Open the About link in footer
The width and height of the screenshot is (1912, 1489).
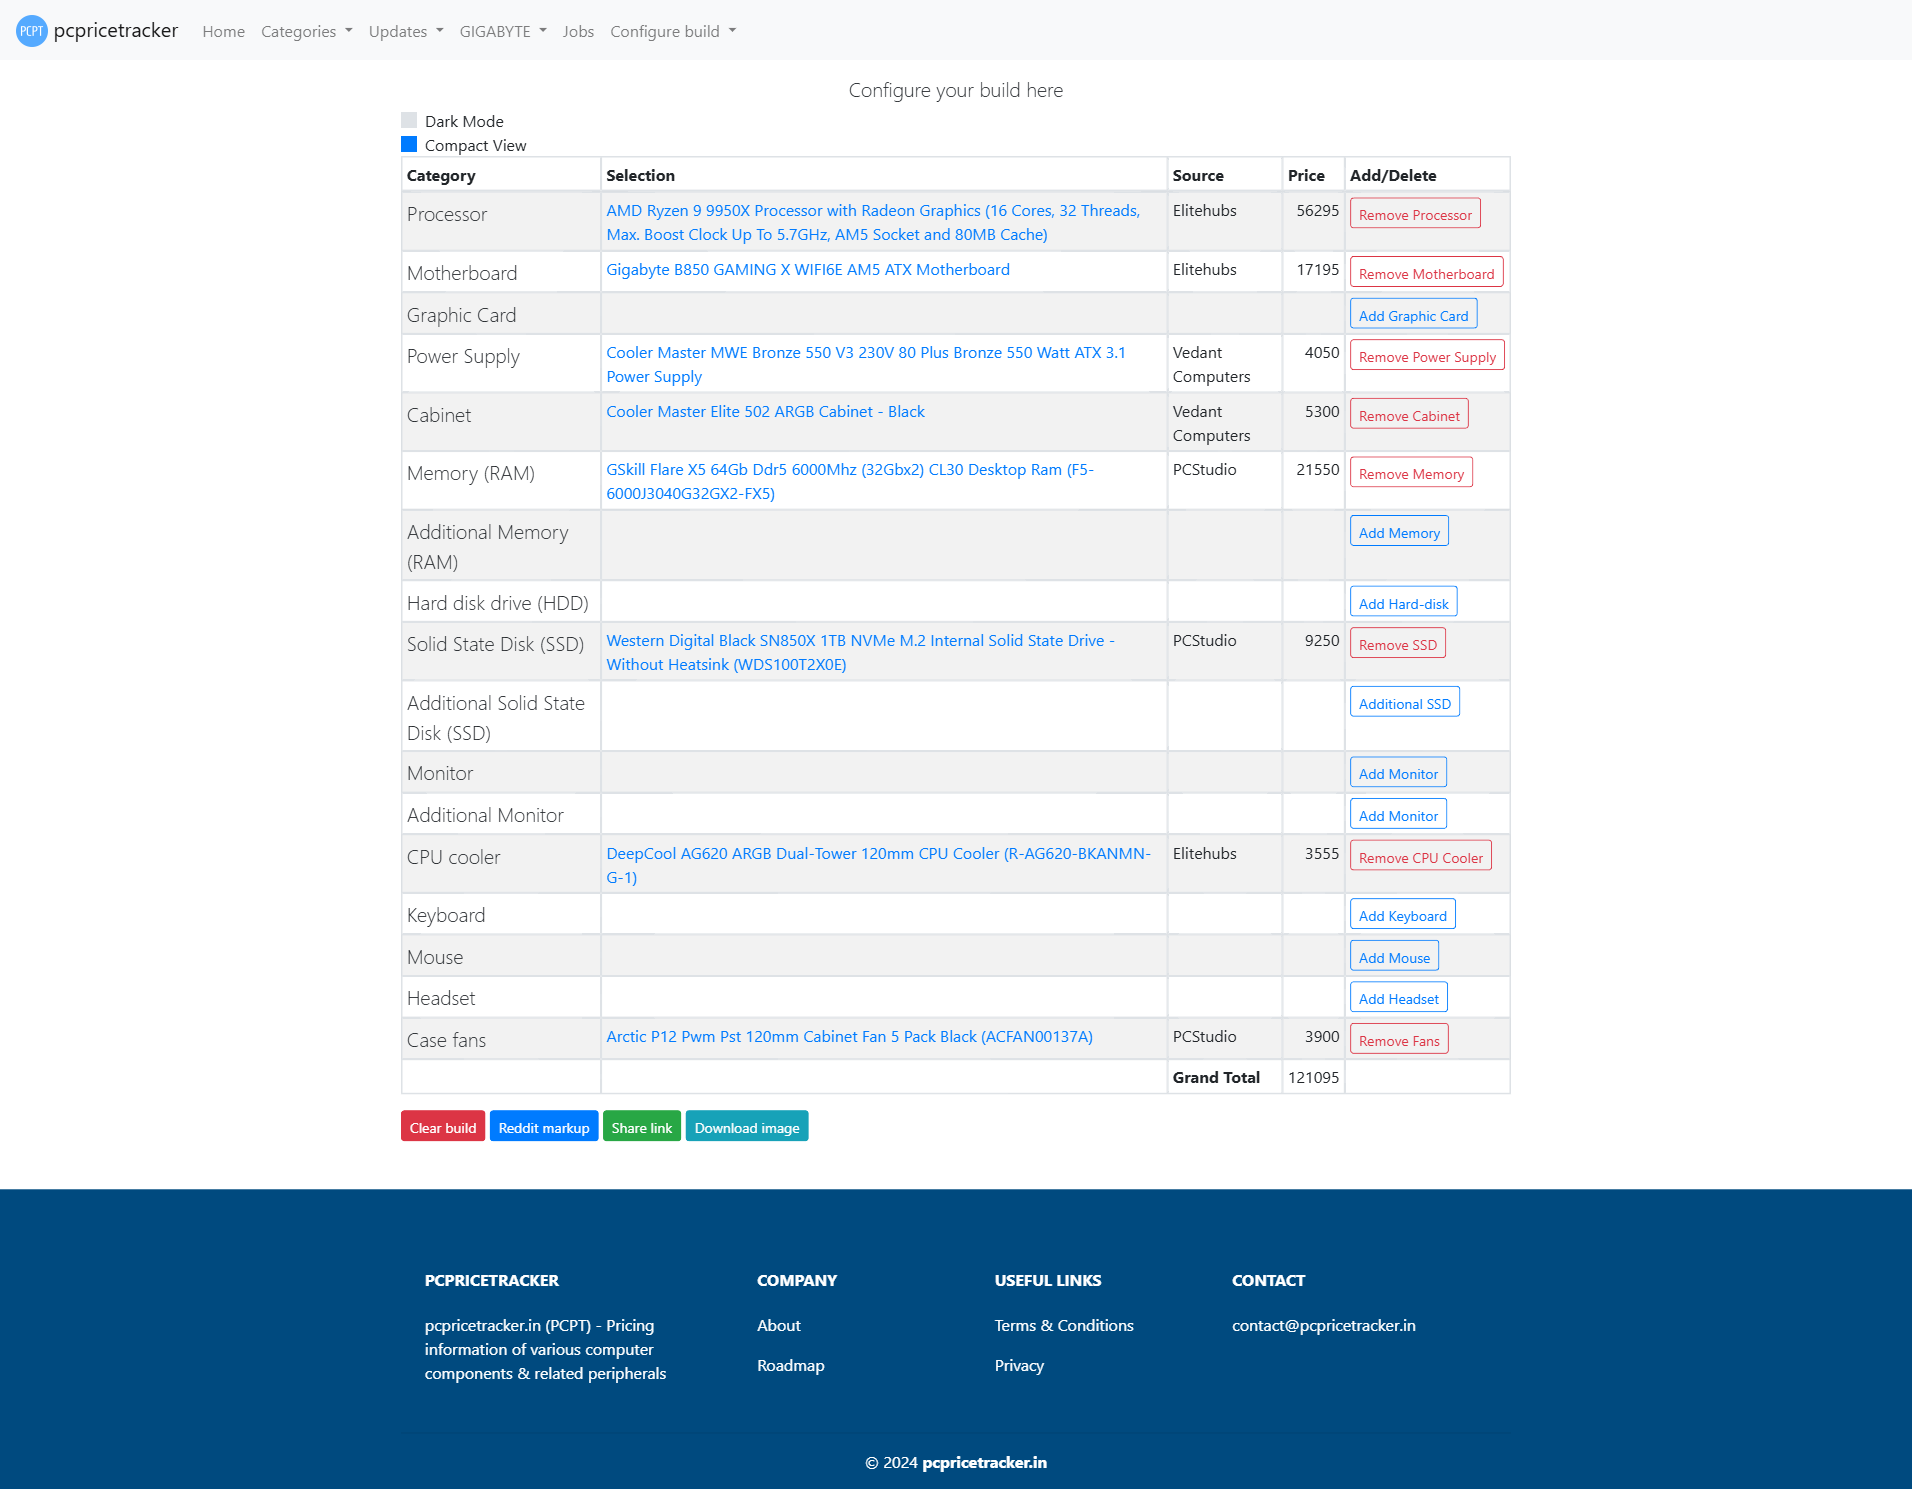[x=779, y=1325]
